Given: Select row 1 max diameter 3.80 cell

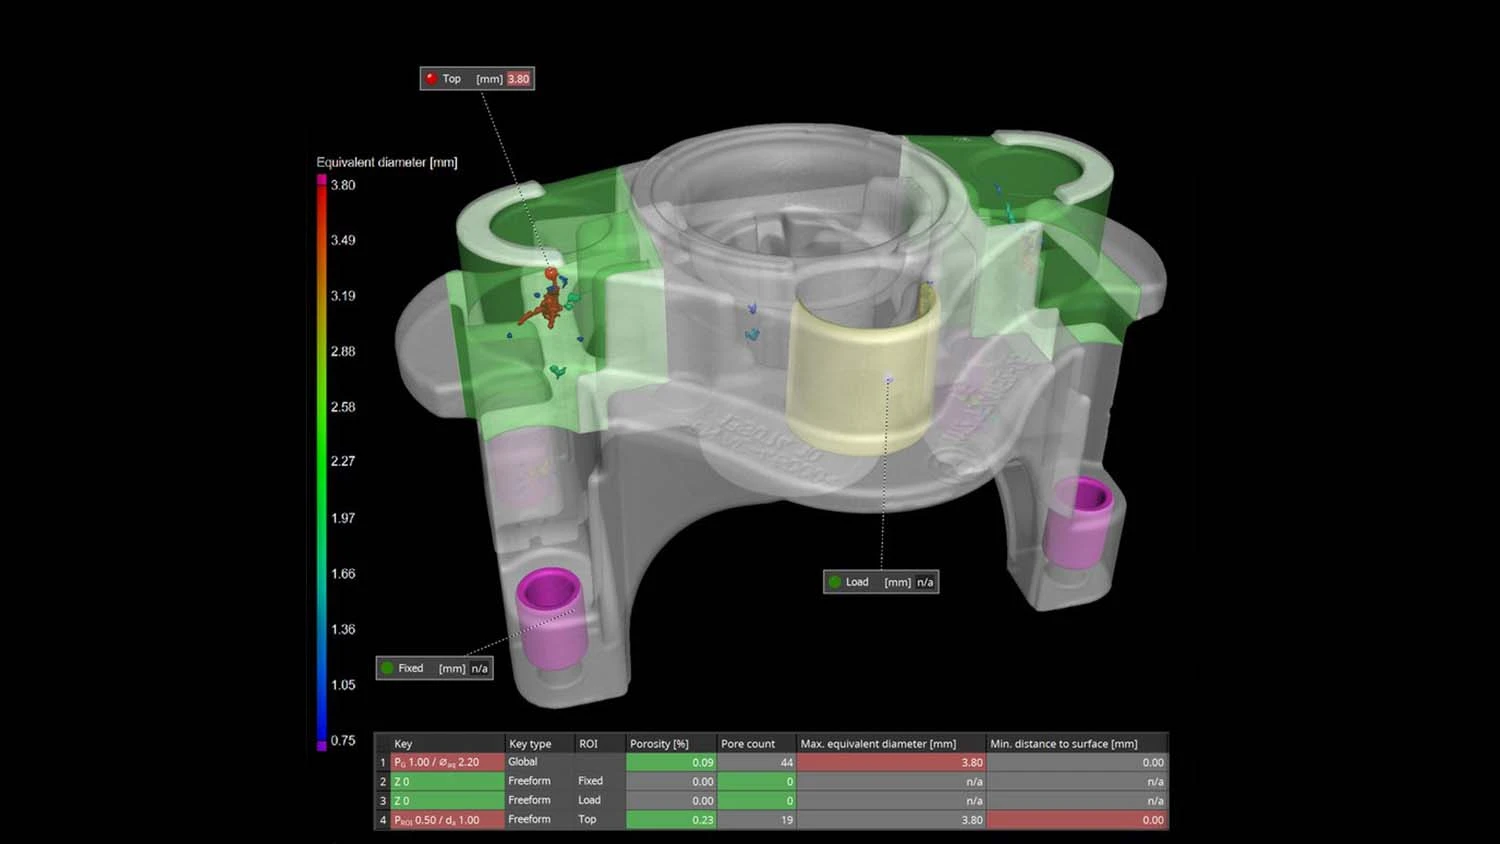Looking at the screenshot, I should click(x=891, y=762).
